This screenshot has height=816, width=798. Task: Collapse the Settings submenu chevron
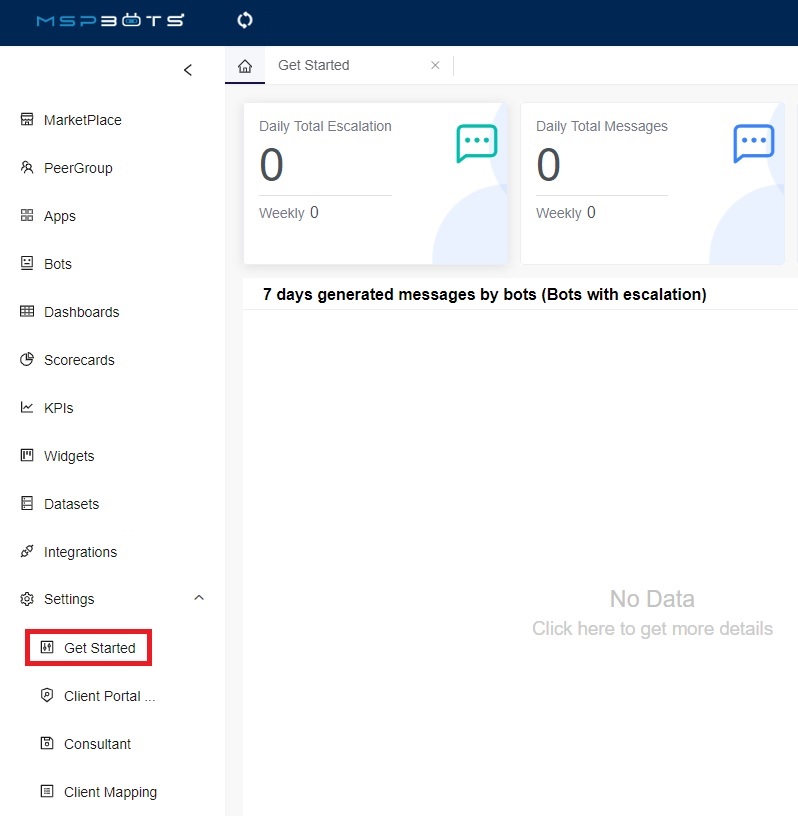pyautogui.click(x=198, y=598)
